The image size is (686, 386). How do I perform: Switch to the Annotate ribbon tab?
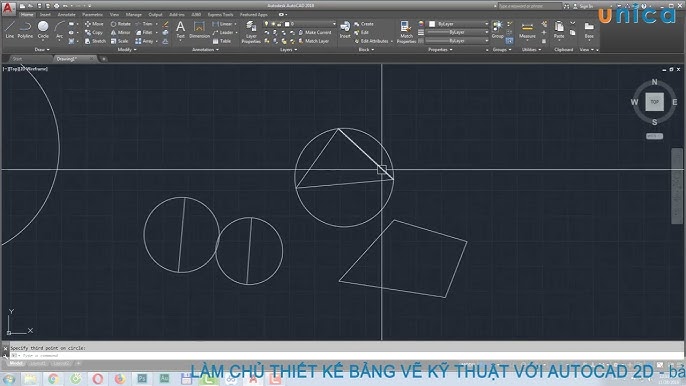point(66,14)
